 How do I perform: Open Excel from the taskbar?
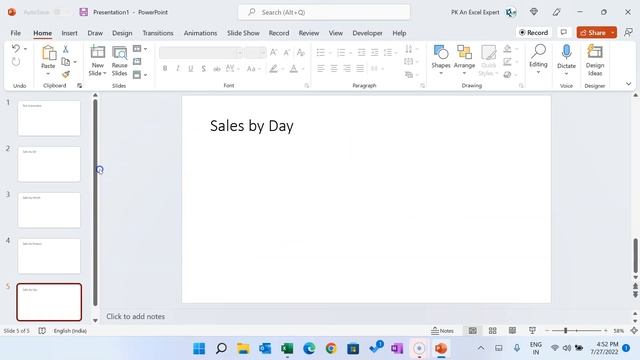(x=287, y=349)
